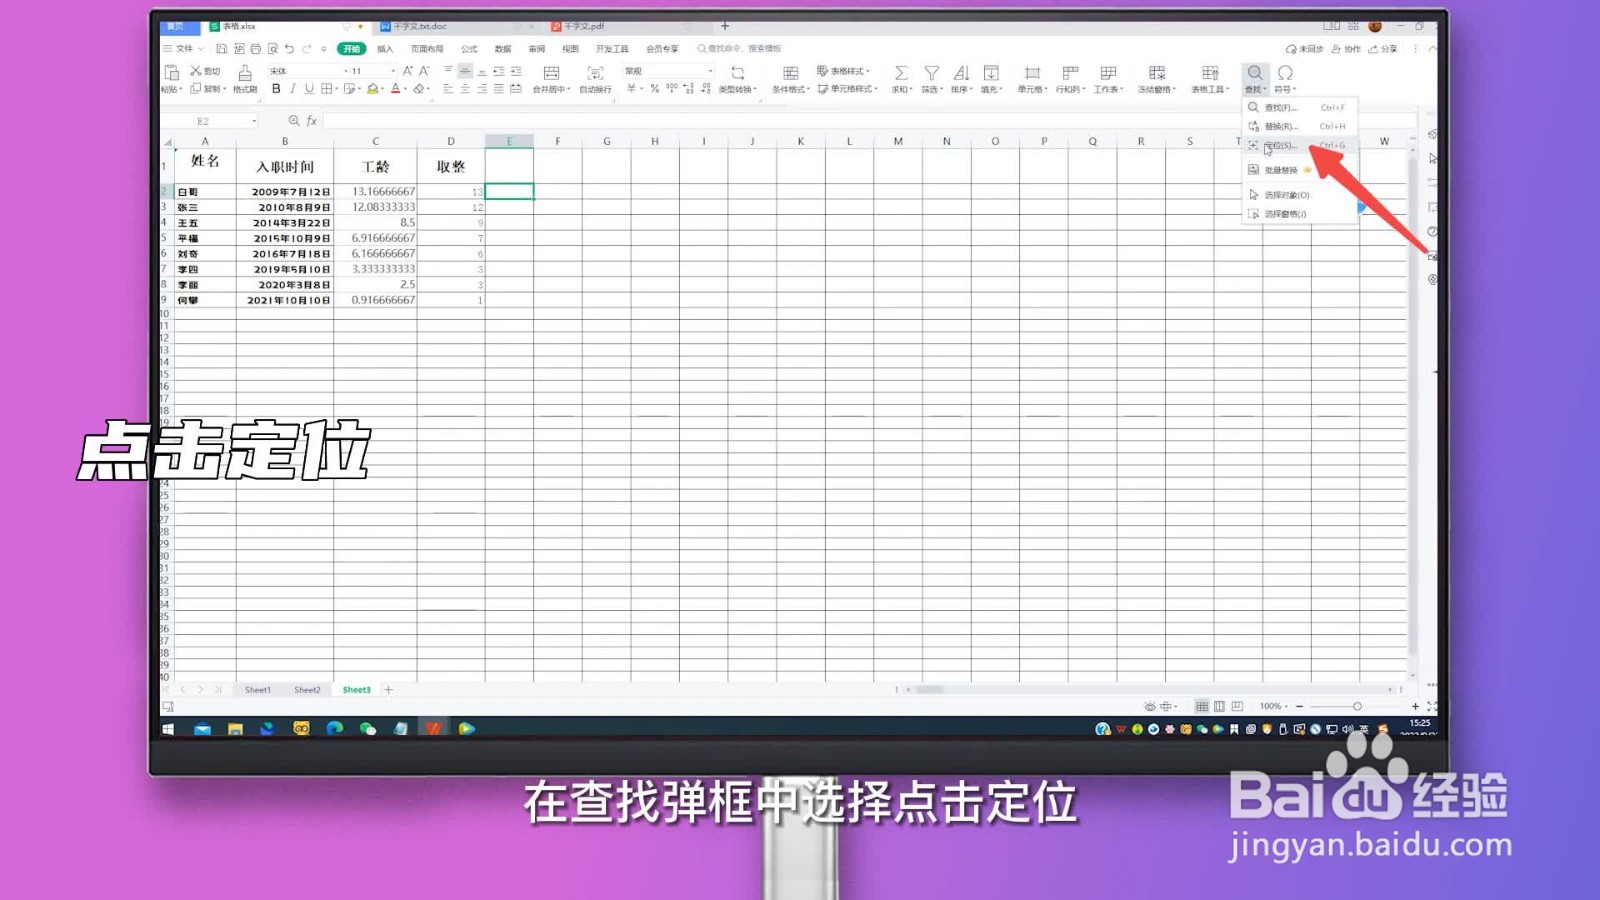Screen dimensions: 1600x900
Task: Click the Windows Start button on taskbar
Action: (x=168, y=729)
